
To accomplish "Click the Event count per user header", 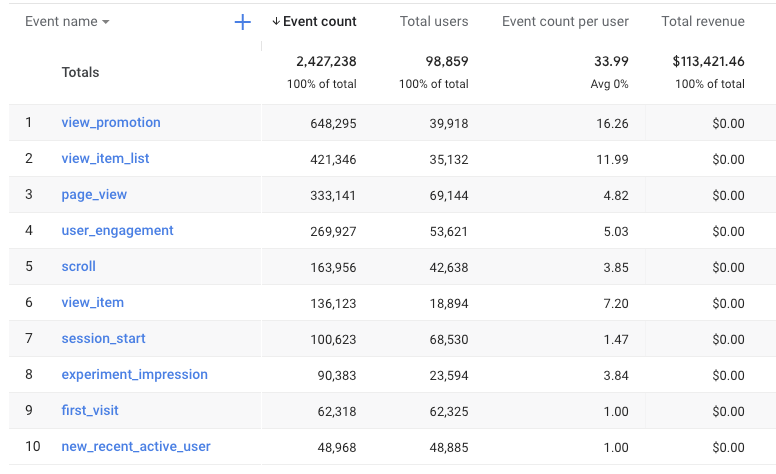I will (564, 22).
